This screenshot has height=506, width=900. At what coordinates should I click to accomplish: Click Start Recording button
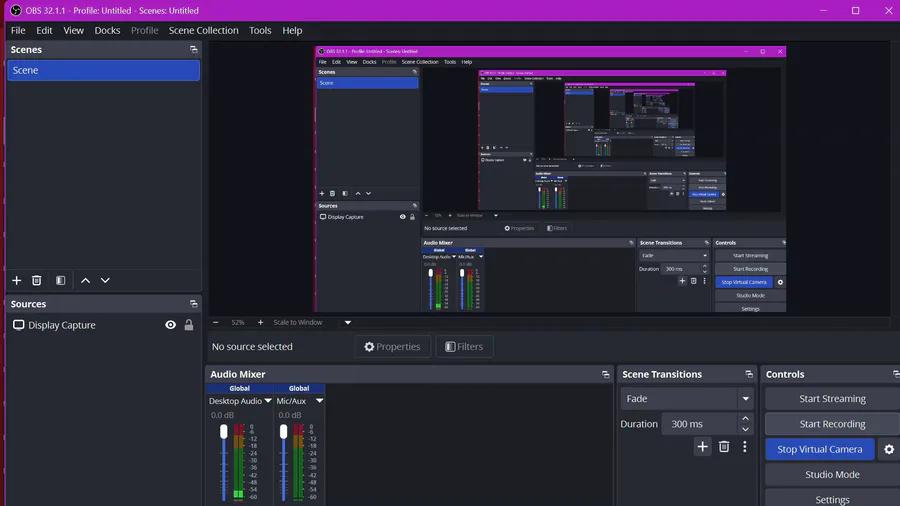click(832, 424)
